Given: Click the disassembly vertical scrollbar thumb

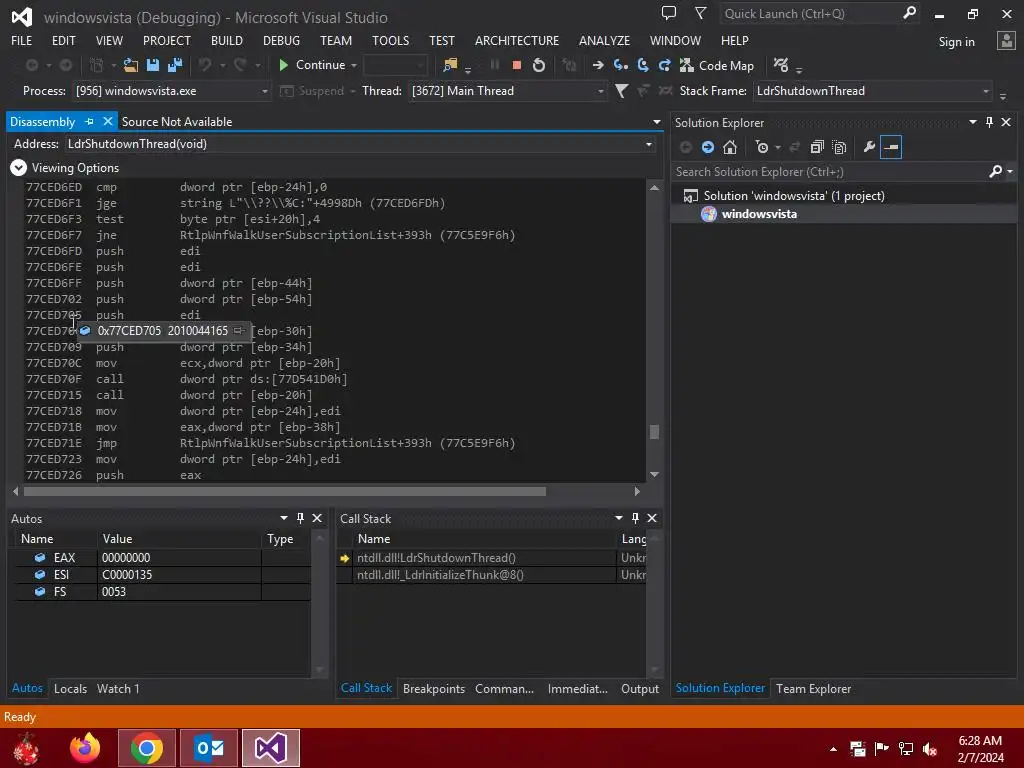Looking at the screenshot, I should point(654,432).
